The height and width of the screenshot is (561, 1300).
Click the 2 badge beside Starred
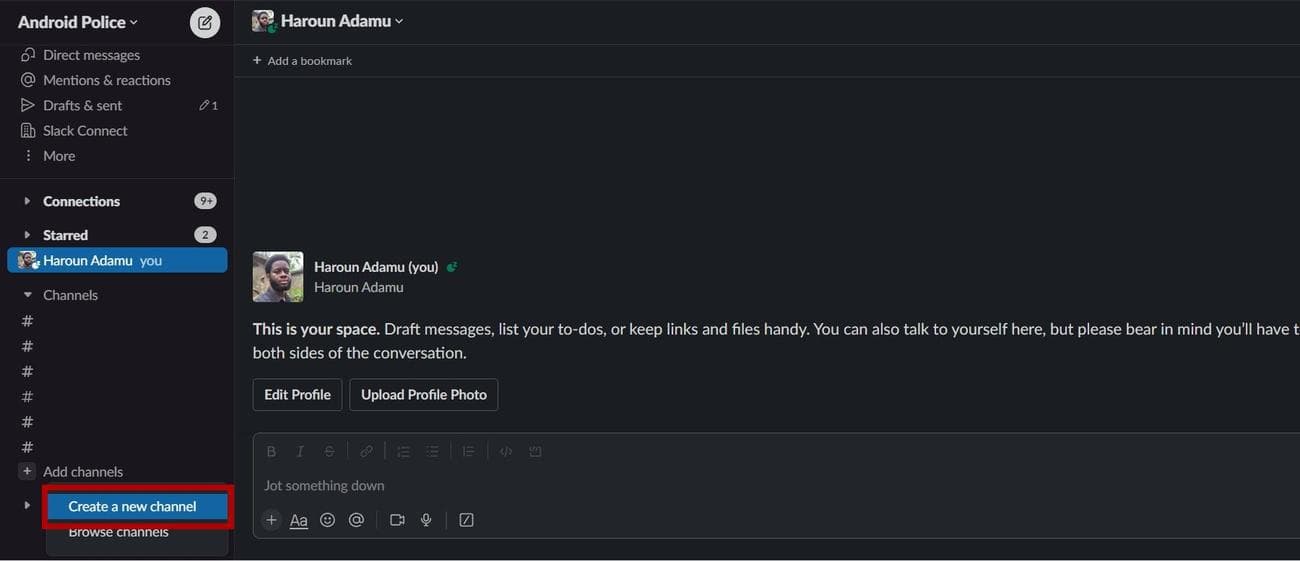click(x=205, y=235)
